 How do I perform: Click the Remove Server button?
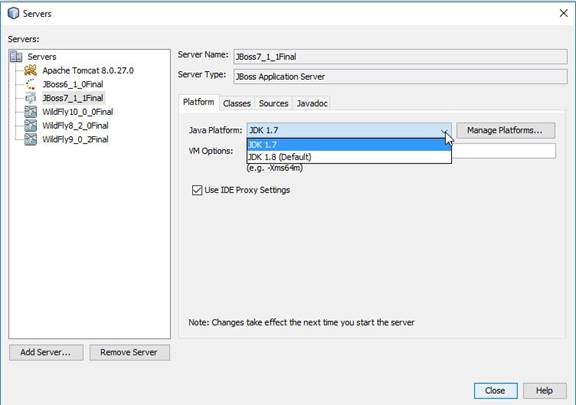[x=129, y=352]
